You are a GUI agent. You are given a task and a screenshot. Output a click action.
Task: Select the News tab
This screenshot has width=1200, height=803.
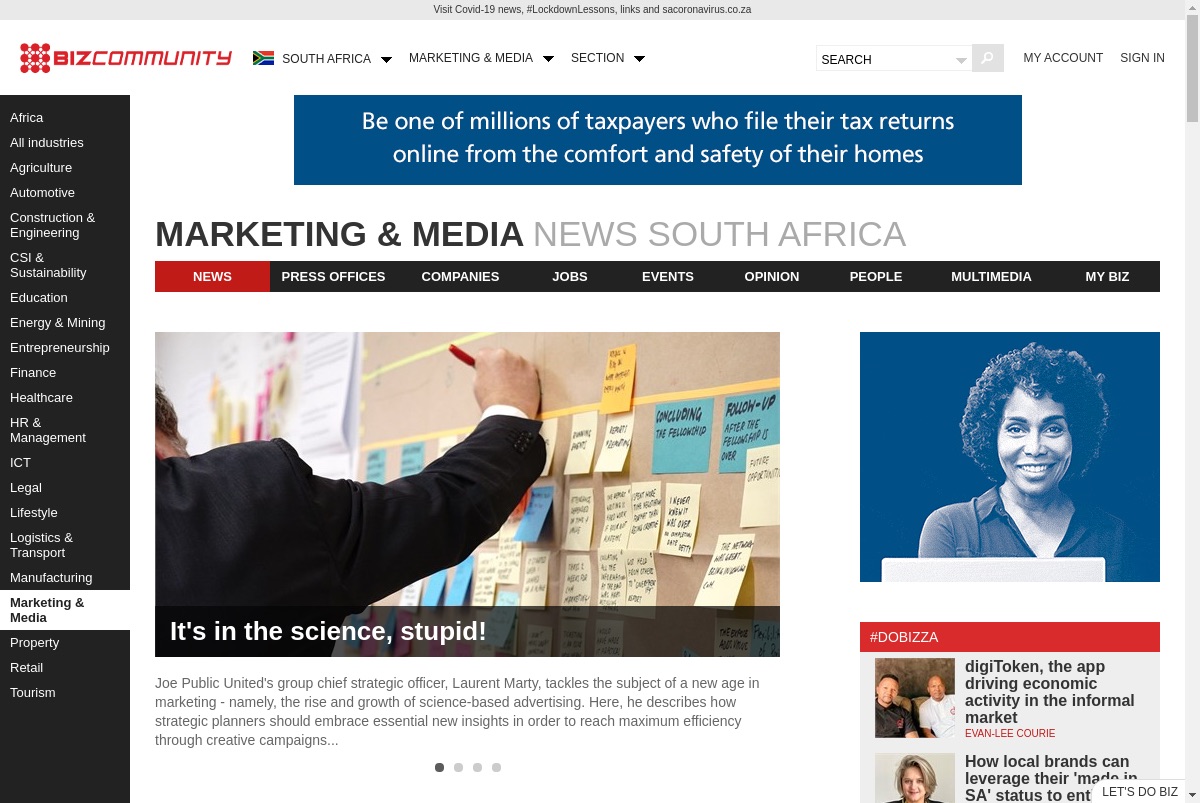[x=212, y=276]
